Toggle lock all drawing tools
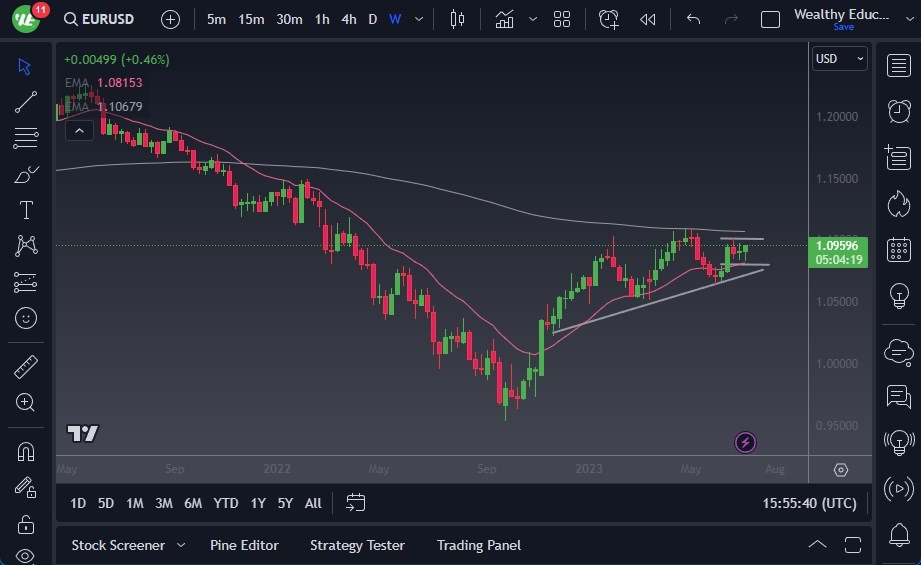 [26, 523]
